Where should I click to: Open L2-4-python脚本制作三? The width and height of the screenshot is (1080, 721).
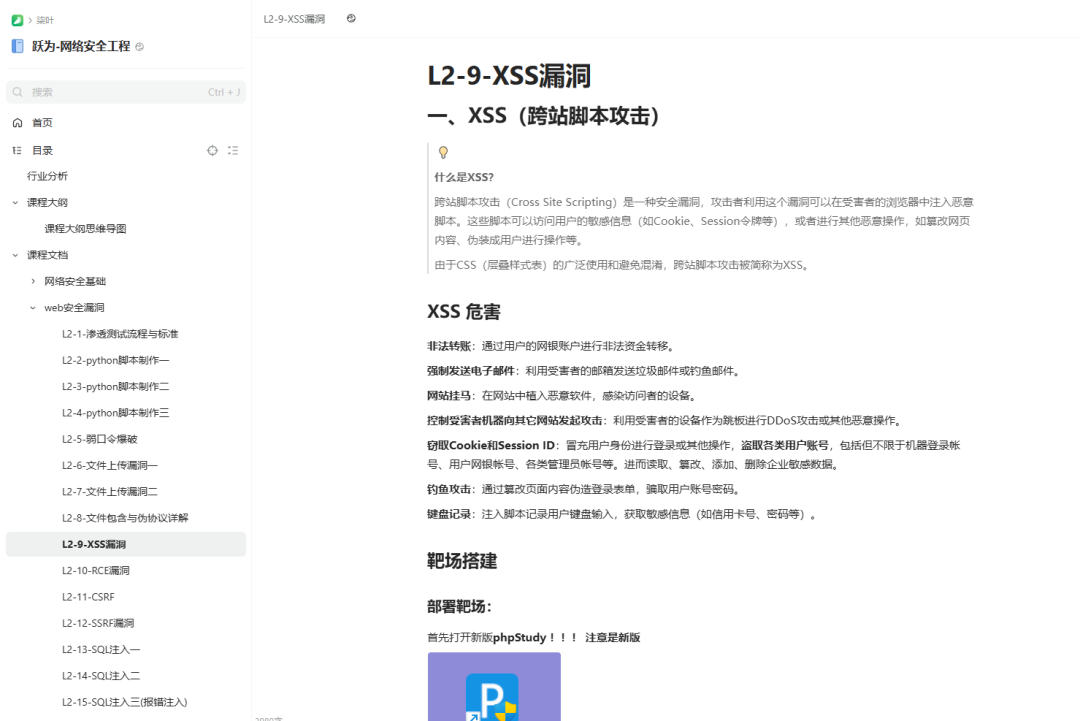[115, 412]
